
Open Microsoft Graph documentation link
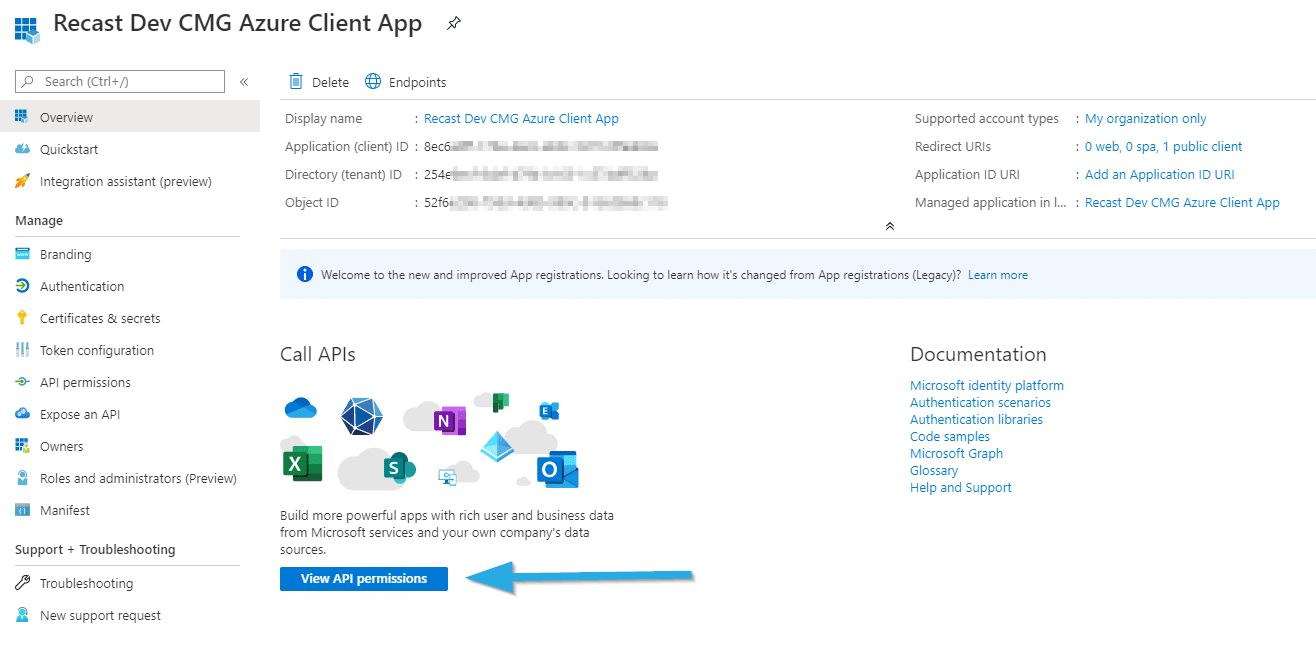coord(956,453)
